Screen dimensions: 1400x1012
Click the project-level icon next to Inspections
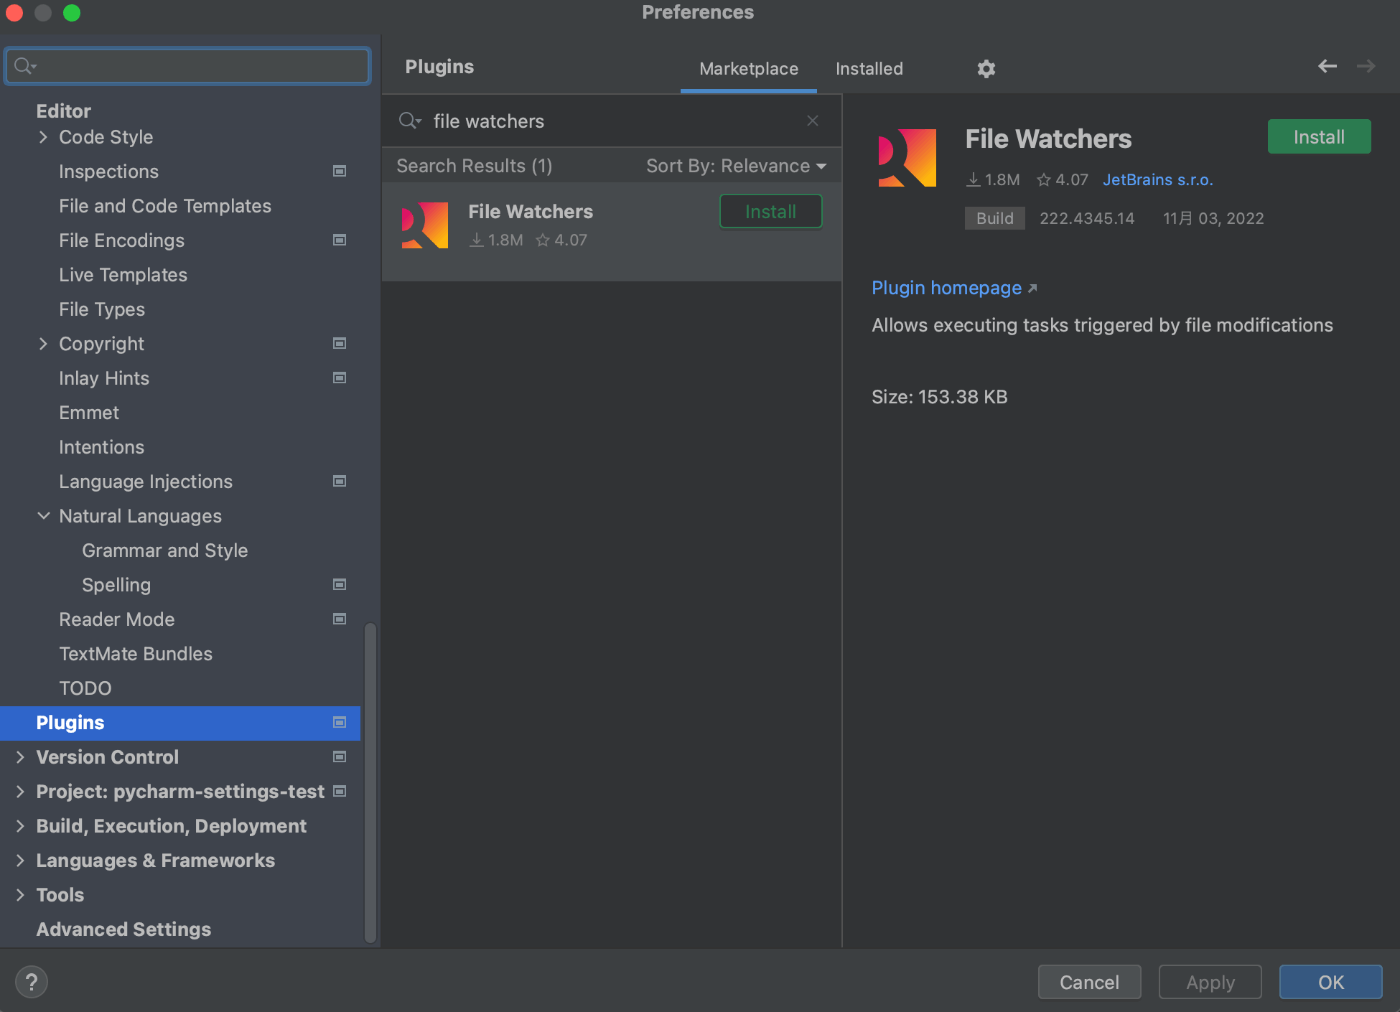340,171
